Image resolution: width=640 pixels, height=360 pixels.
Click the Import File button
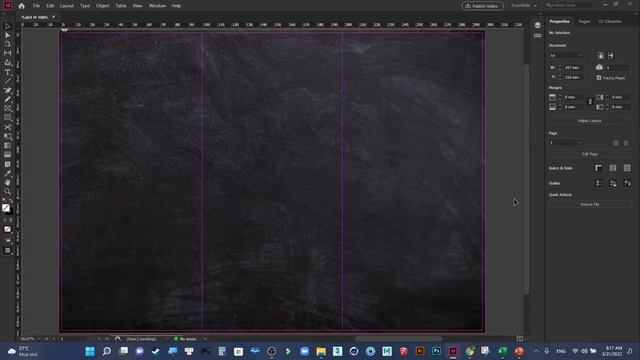tap(590, 204)
